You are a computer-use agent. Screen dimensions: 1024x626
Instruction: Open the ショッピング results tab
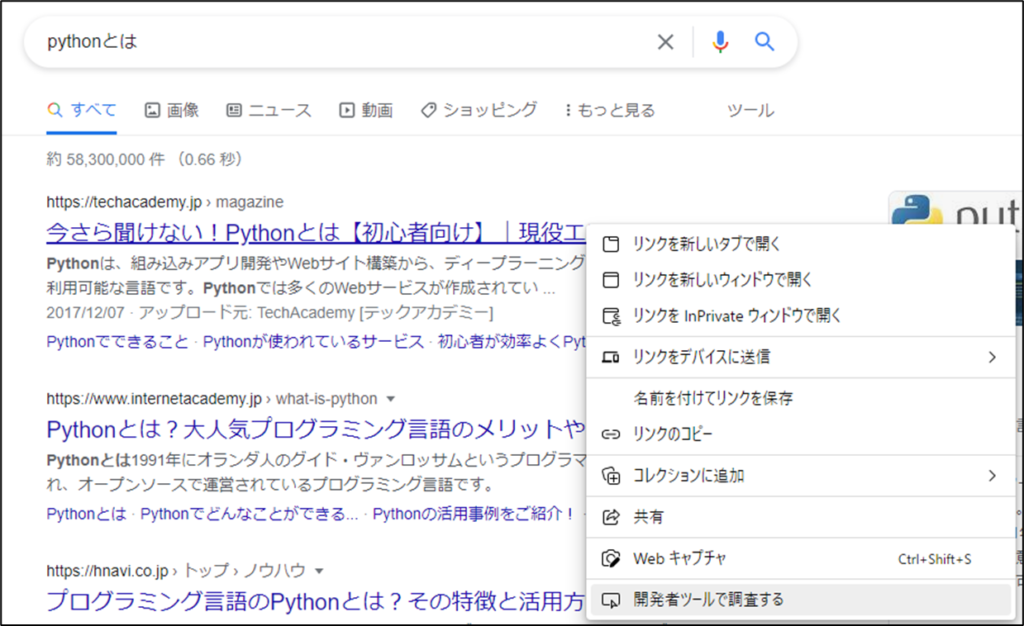[478, 110]
